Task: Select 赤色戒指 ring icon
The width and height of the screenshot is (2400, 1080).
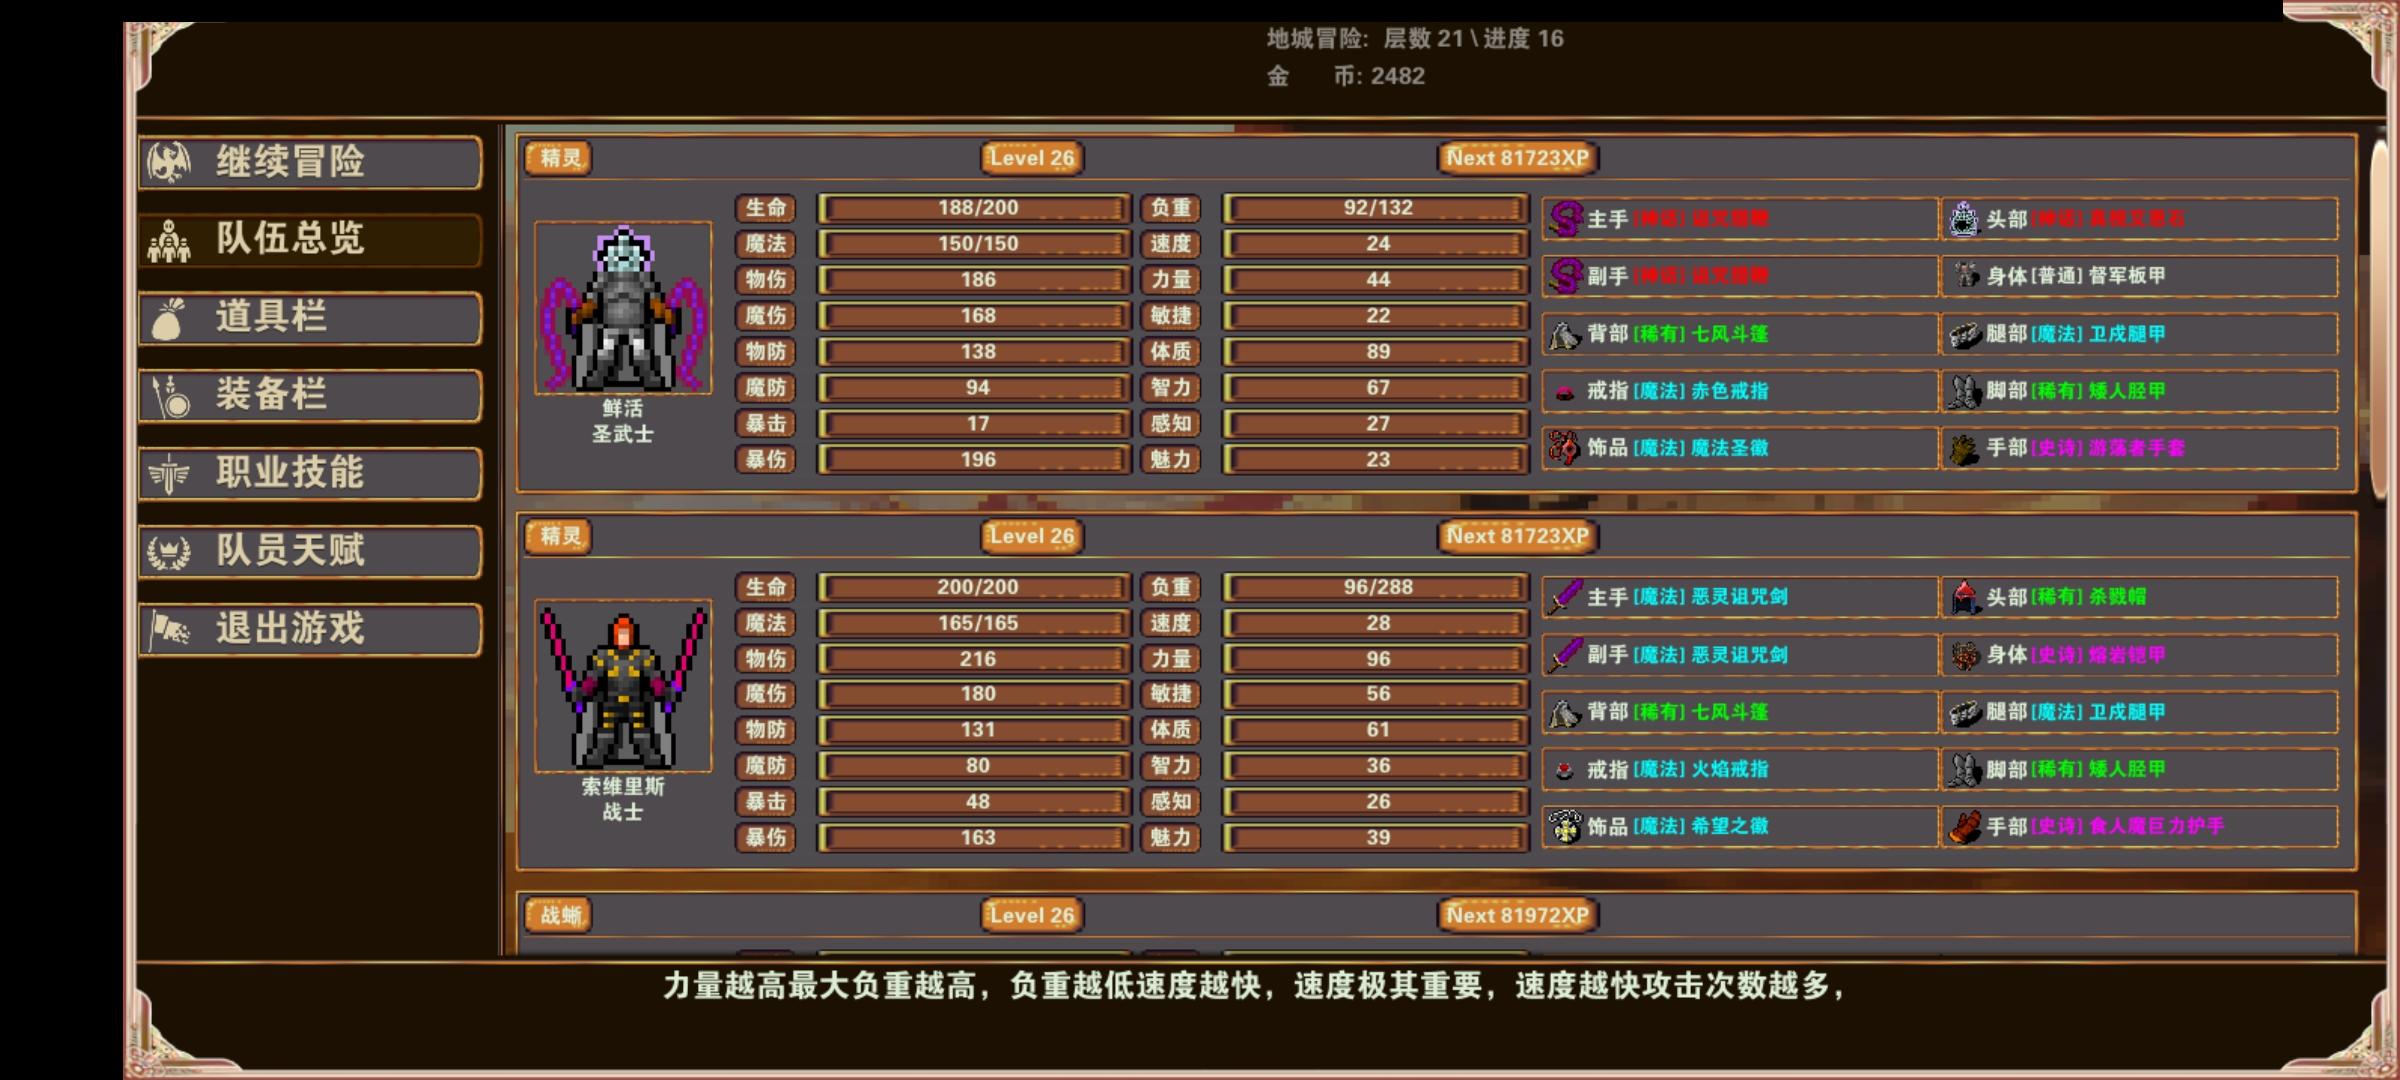Action: (1565, 392)
